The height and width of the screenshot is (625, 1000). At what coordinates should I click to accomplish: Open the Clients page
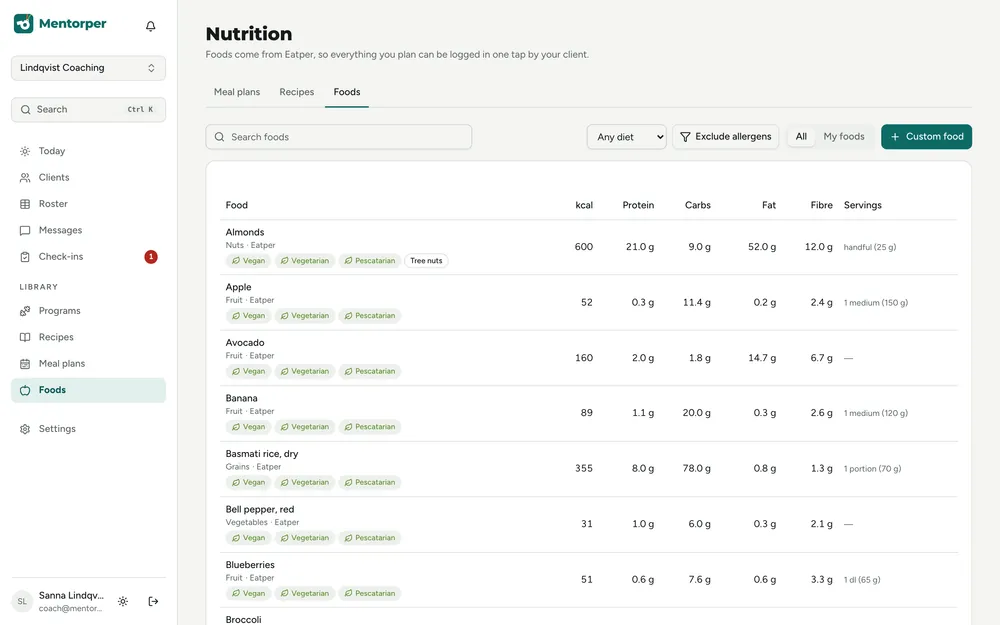pyautogui.click(x=88, y=177)
